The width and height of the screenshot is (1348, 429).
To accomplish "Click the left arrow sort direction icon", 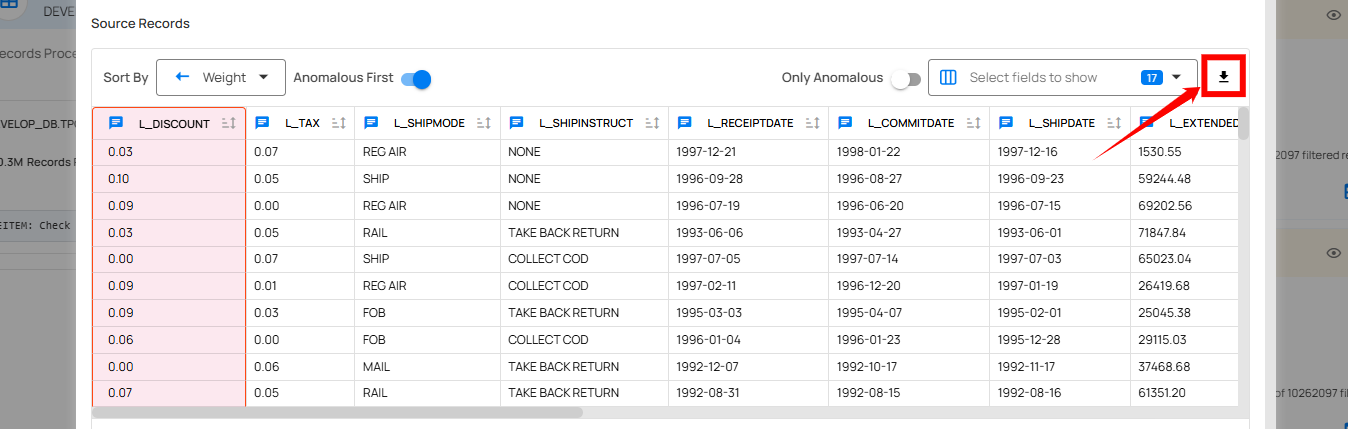I will tap(182, 77).
